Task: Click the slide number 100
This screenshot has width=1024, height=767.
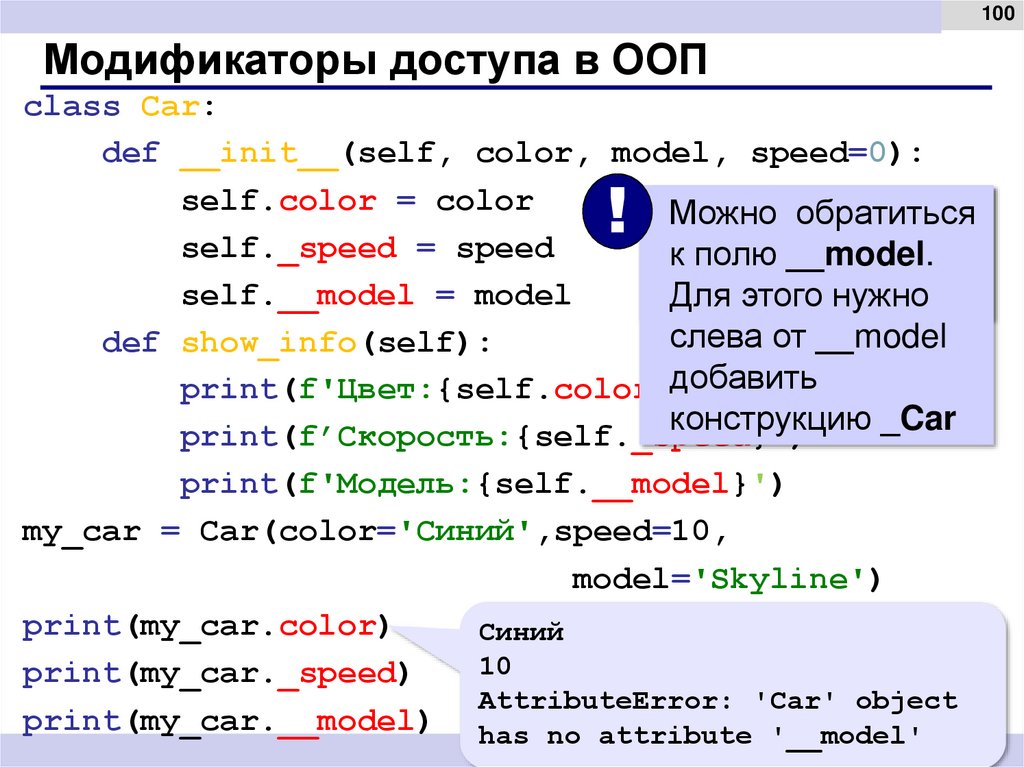Action: click(x=998, y=13)
